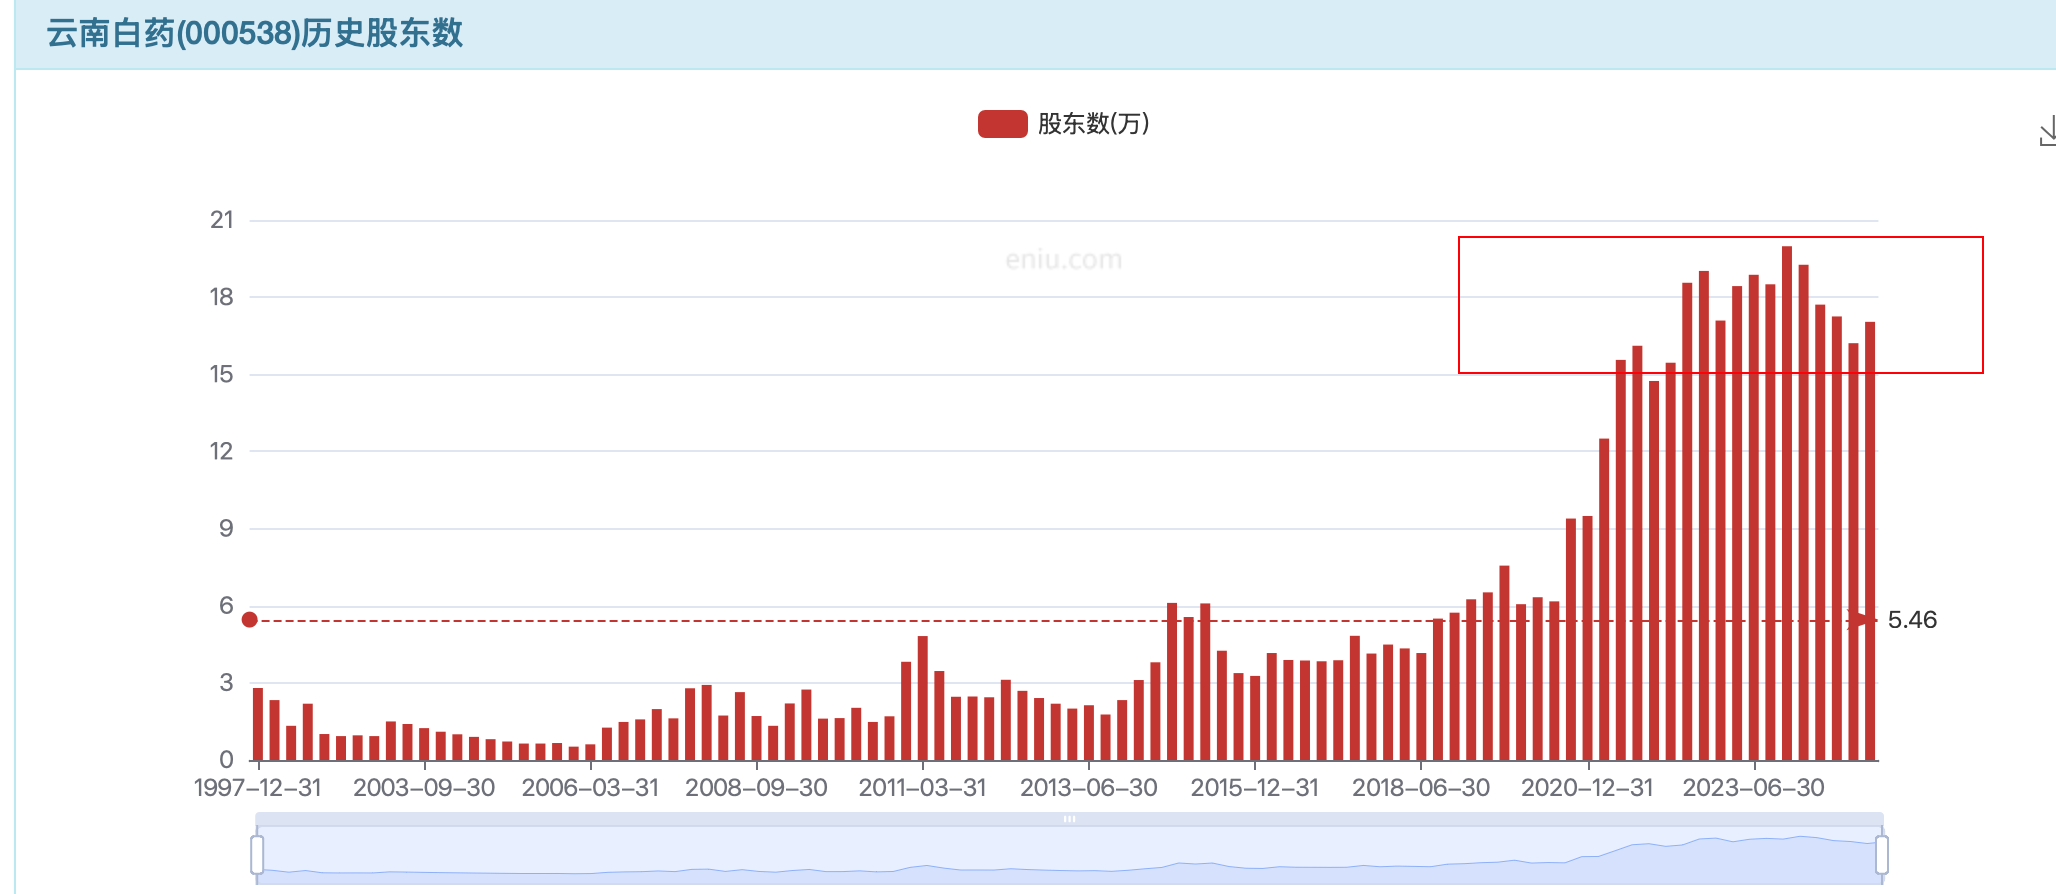2056x894 pixels.
Task: Click the tallest bar in the chart
Action: pyautogui.click(x=1787, y=503)
